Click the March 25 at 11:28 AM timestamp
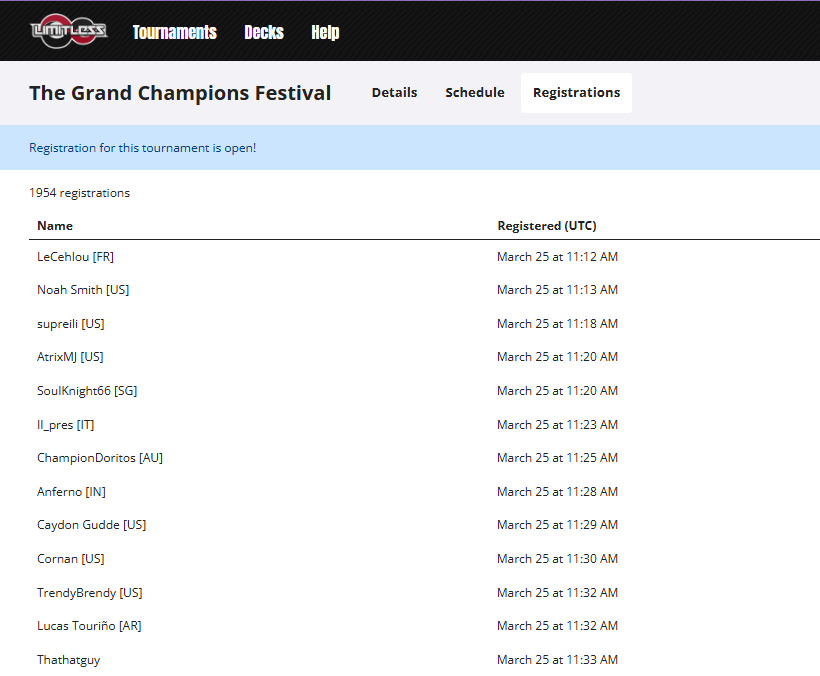The width and height of the screenshot is (820, 676). [557, 491]
